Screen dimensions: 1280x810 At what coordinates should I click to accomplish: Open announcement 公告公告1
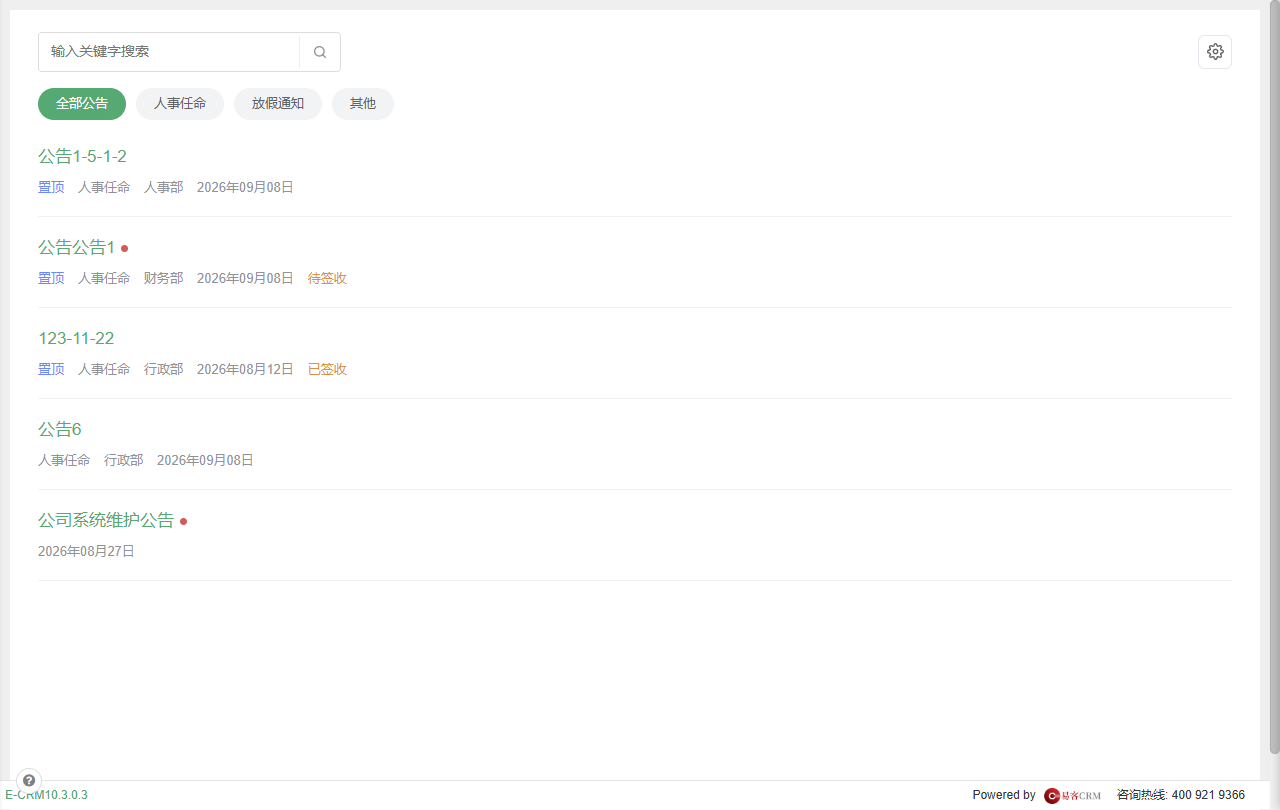77,247
